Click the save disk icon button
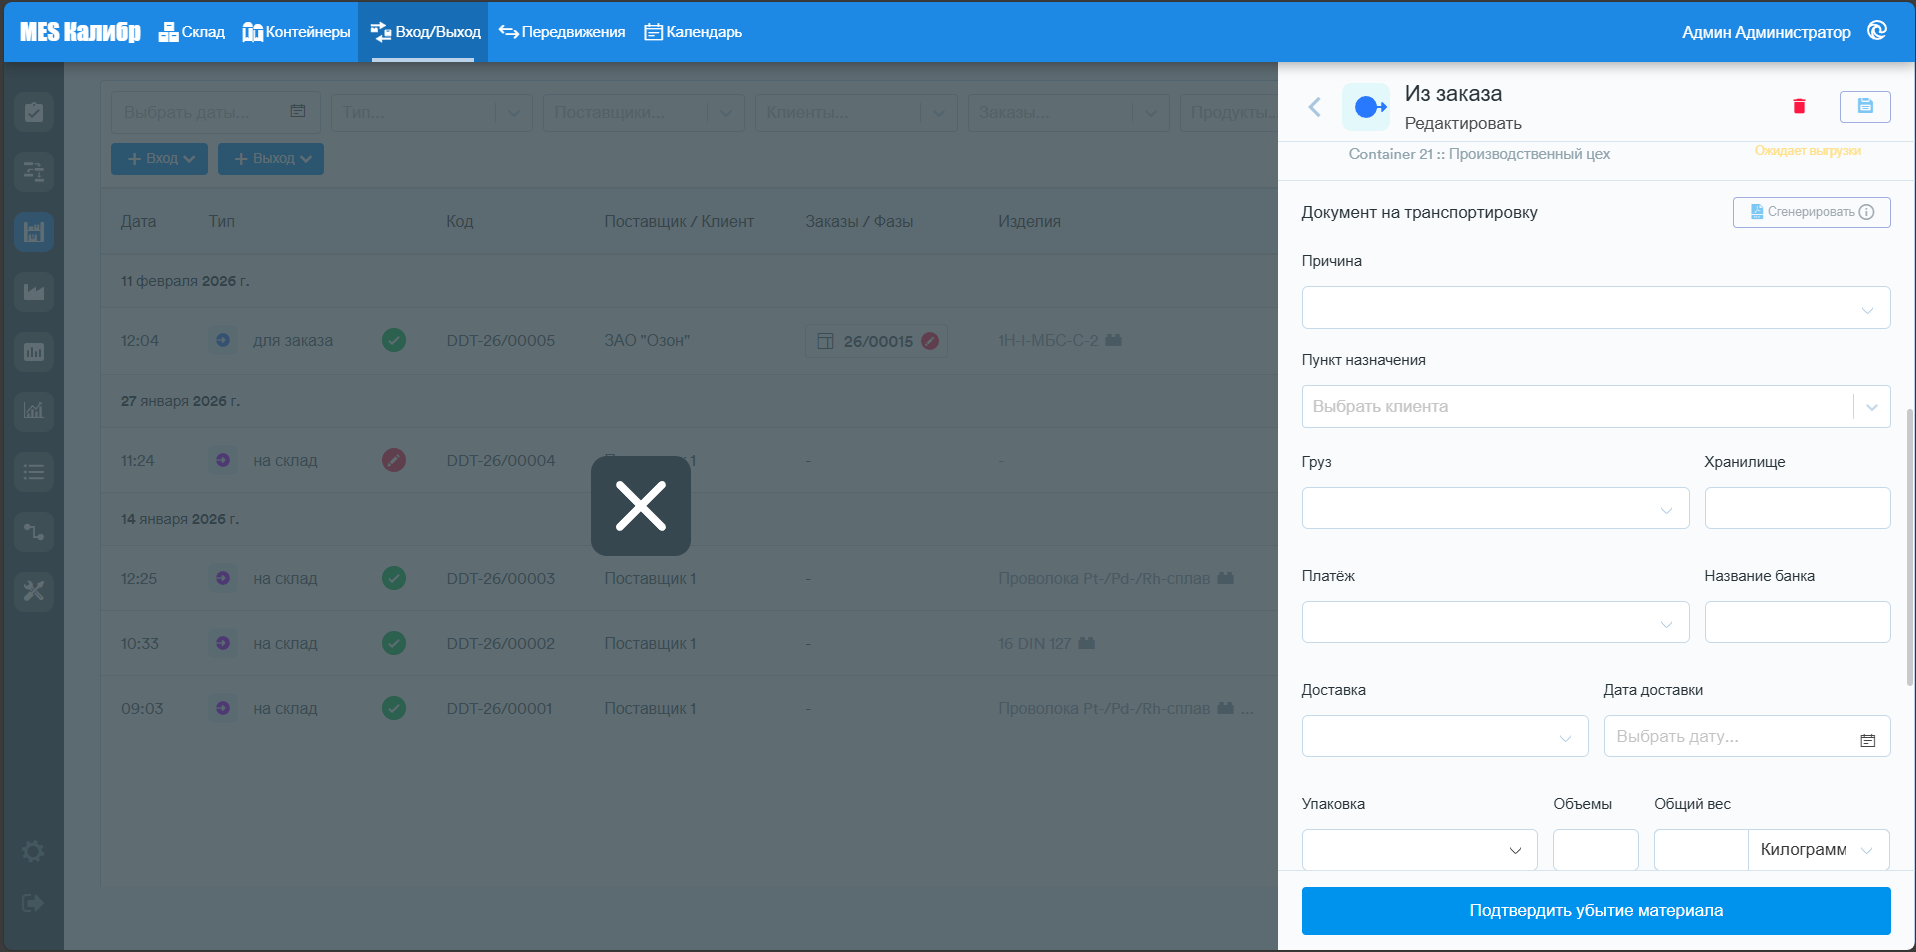Viewport: 1916px width, 952px height. point(1865,106)
